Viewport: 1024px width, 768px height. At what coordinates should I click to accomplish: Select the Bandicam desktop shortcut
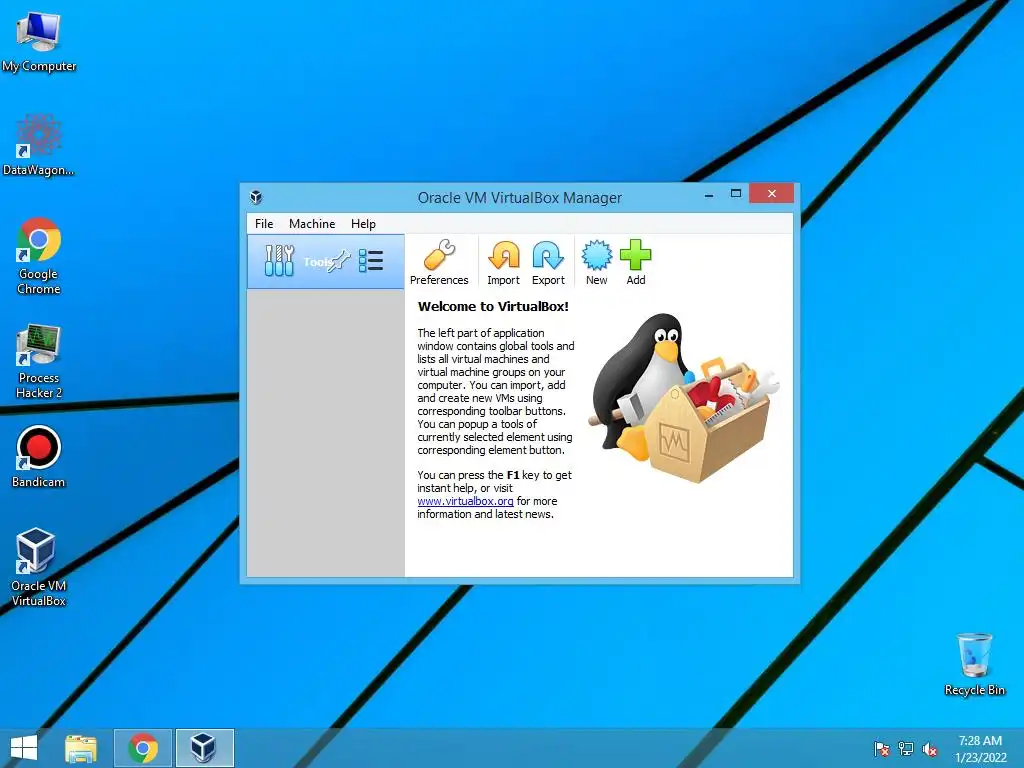point(39,456)
